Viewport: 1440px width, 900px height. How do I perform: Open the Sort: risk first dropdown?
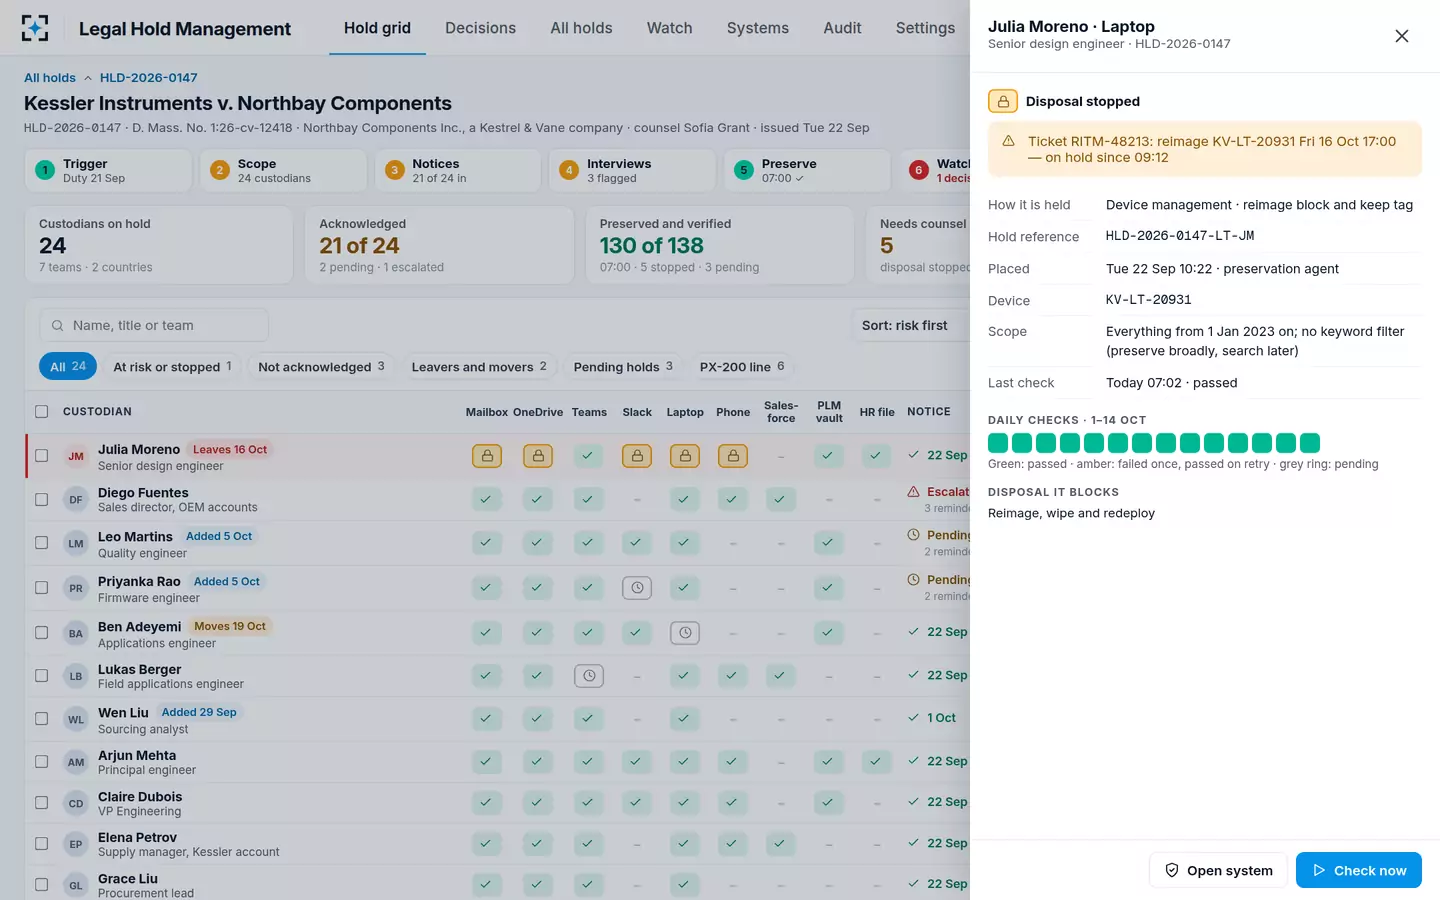tap(910, 325)
